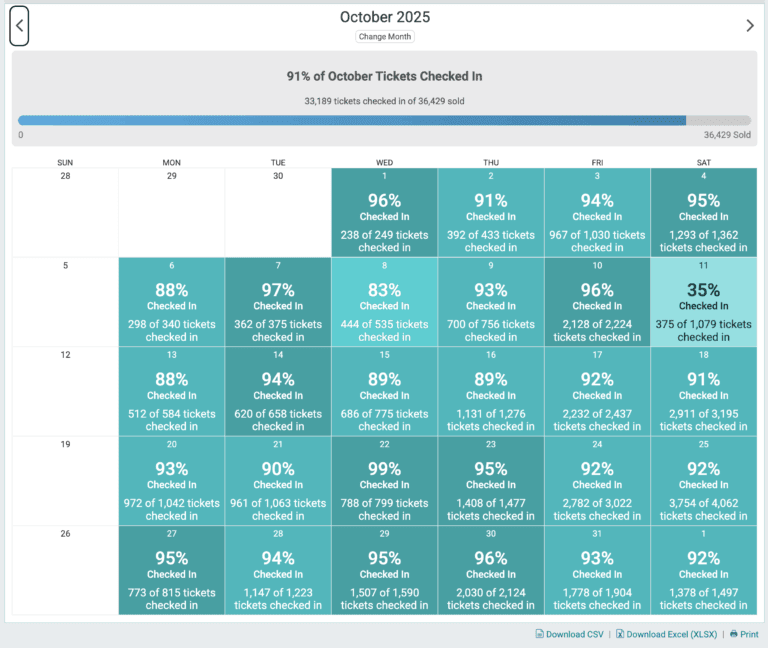Image resolution: width=768 pixels, height=648 pixels.
Task: Open October 11 cell with 35% checked in
Action: [703, 302]
